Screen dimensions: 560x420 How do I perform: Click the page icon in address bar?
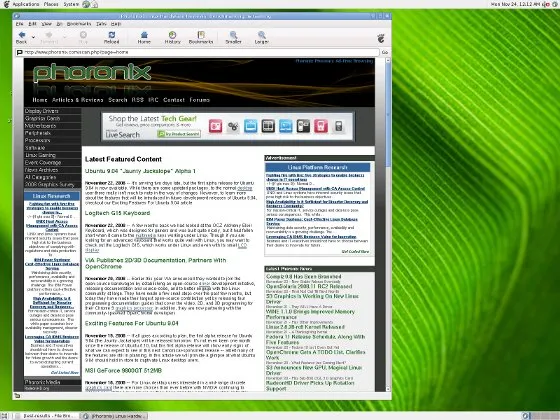[20, 52]
